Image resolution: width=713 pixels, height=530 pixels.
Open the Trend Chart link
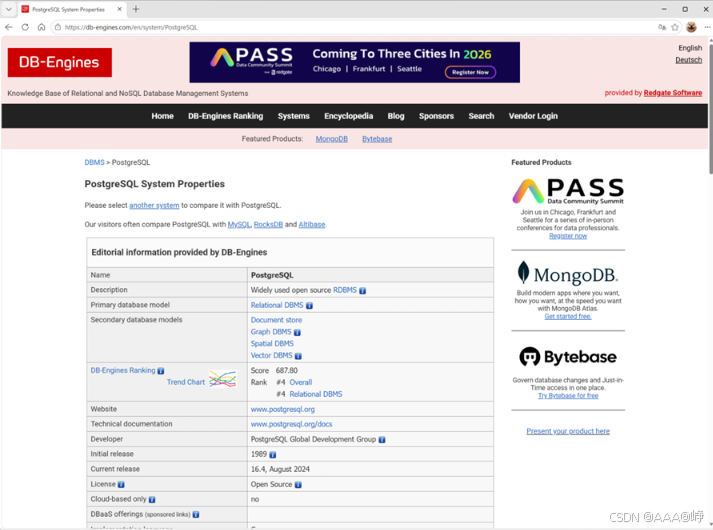tap(186, 382)
